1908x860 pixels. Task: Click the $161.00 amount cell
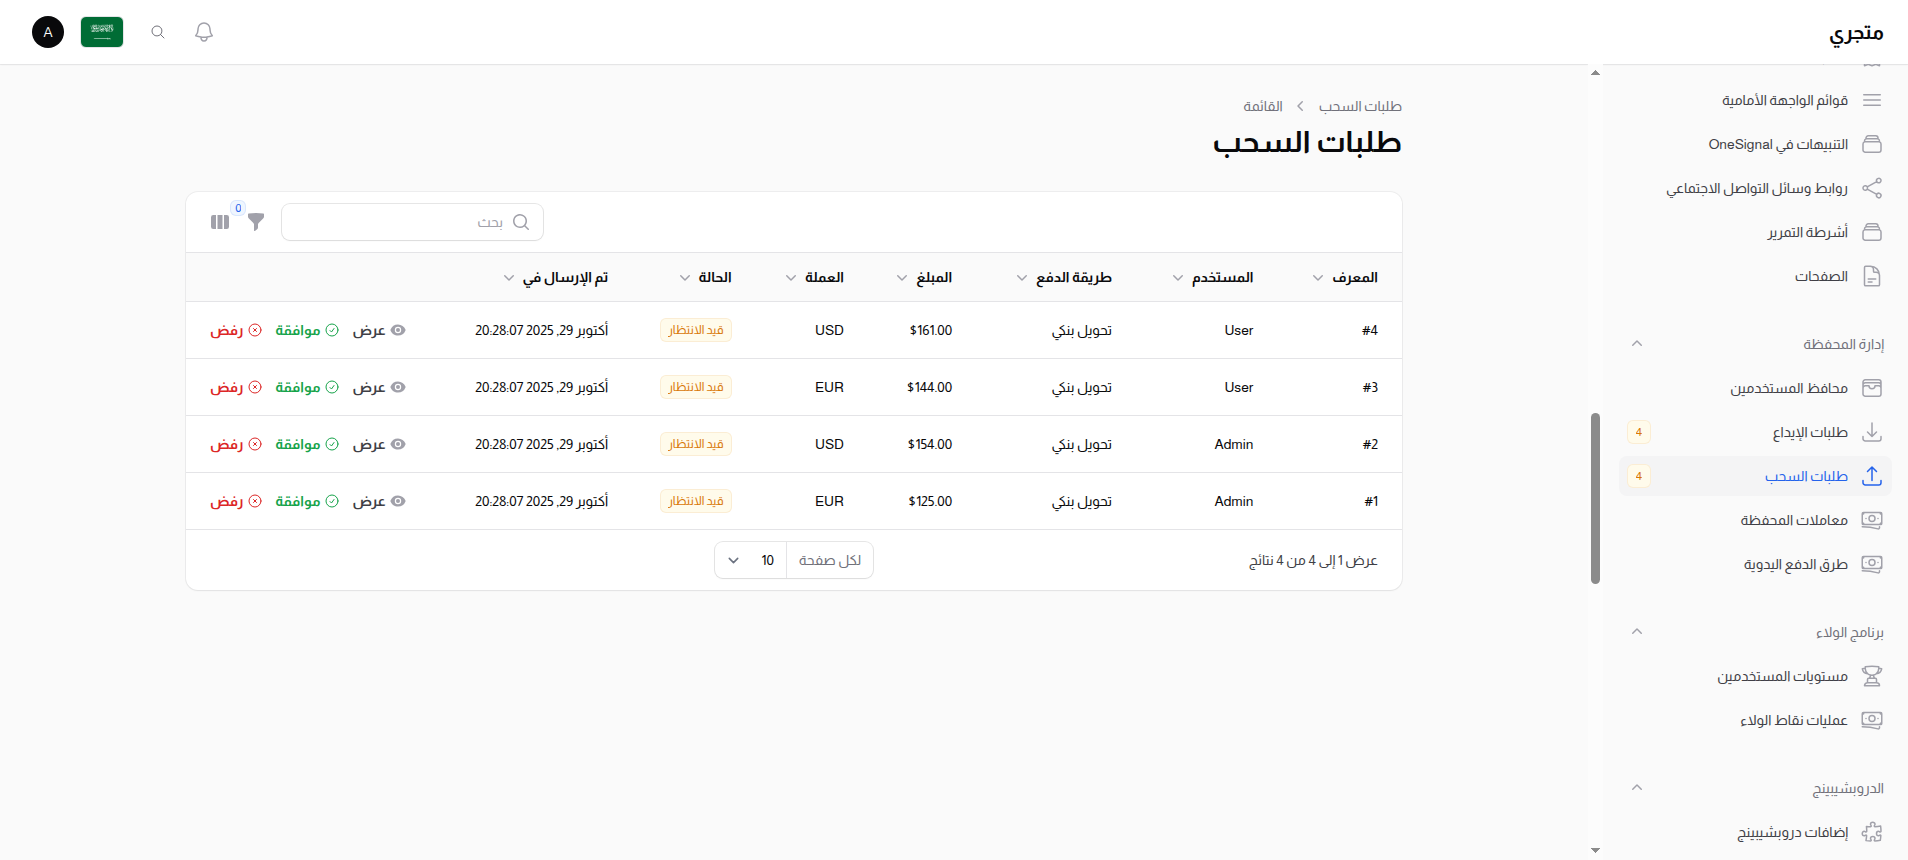pos(931,330)
